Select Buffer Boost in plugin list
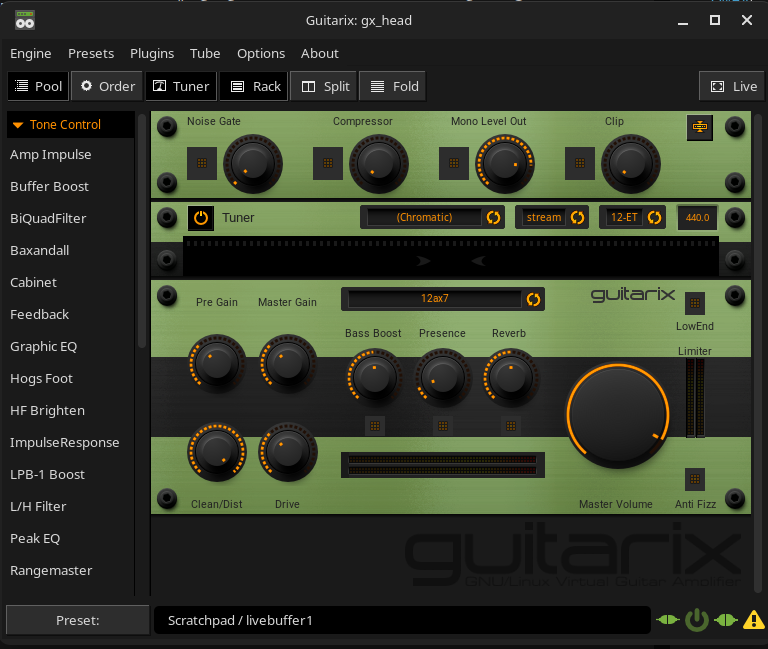This screenshot has width=768, height=649. point(71,187)
